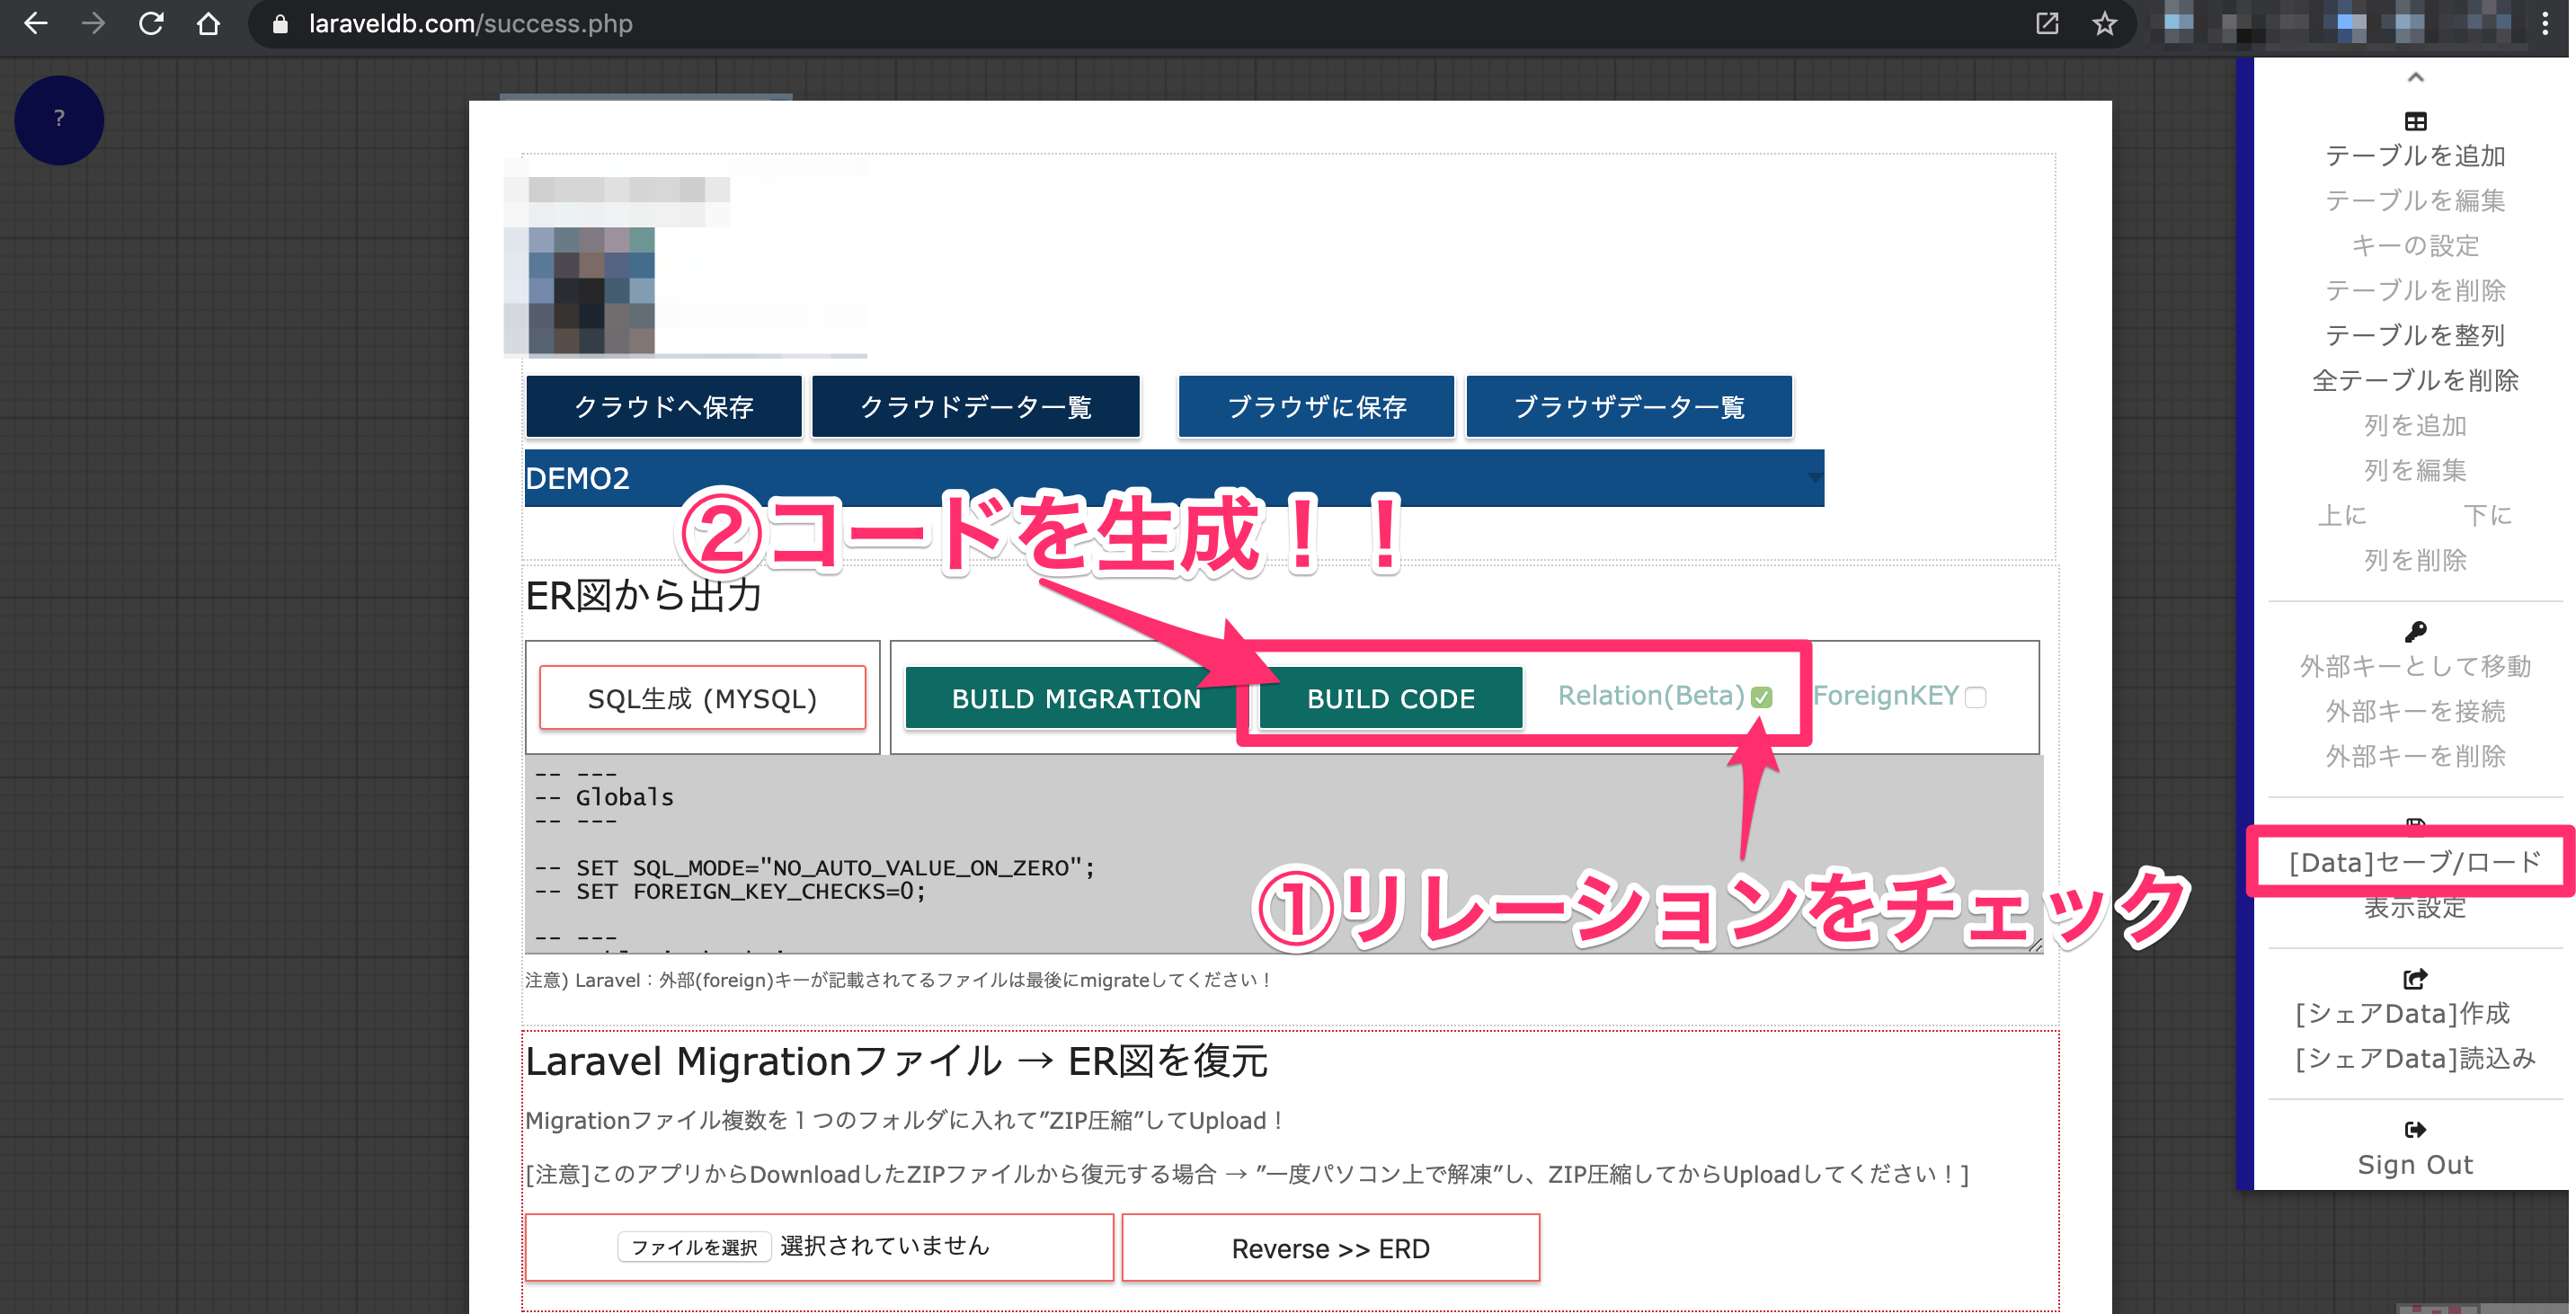Viewport: 2576px width, 1314px height.
Task: Reload the page with the refresh icon
Action: [x=151, y=23]
